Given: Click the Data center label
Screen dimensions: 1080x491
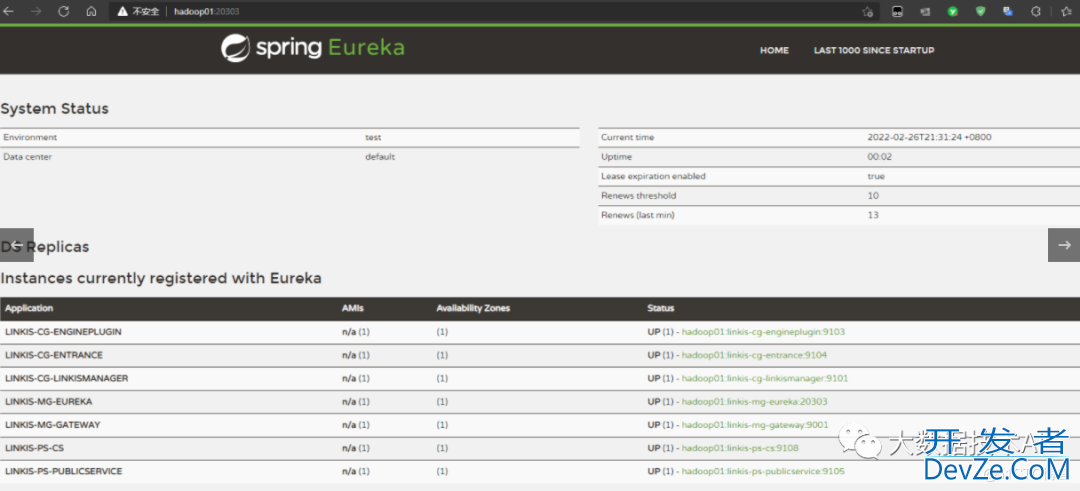Looking at the screenshot, I should click(x=28, y=157).
